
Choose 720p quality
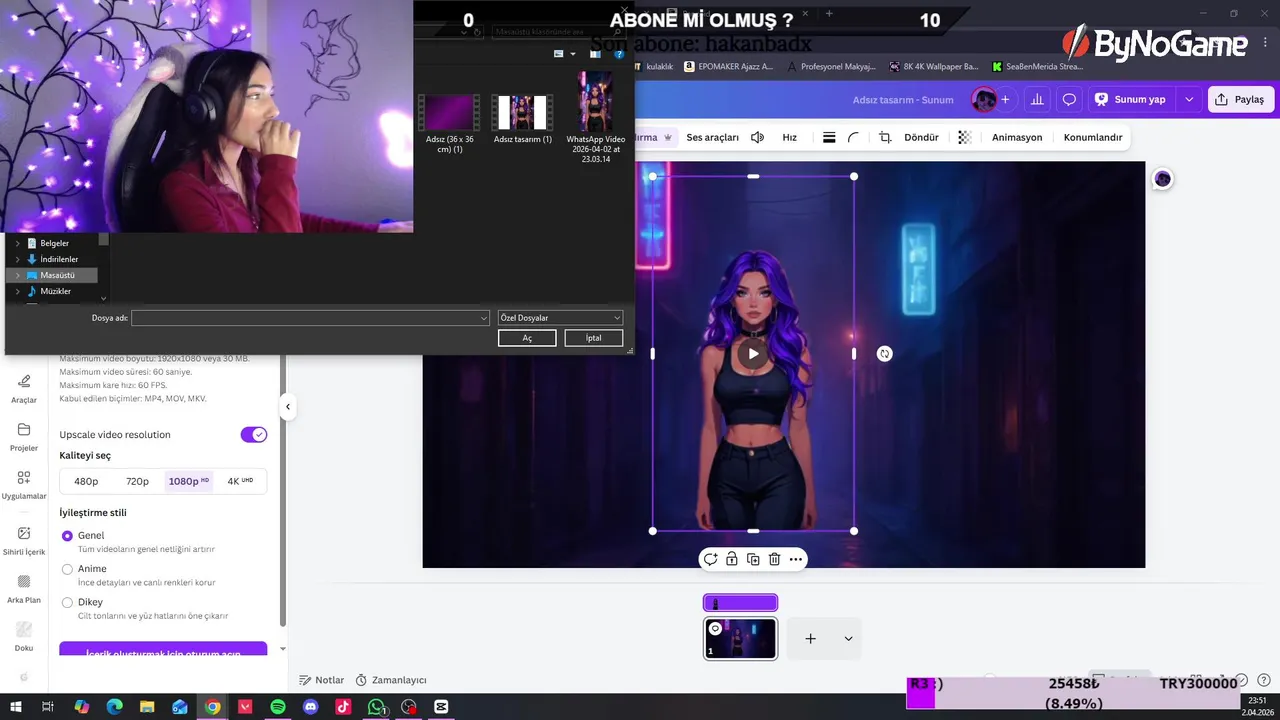point(137,481)
